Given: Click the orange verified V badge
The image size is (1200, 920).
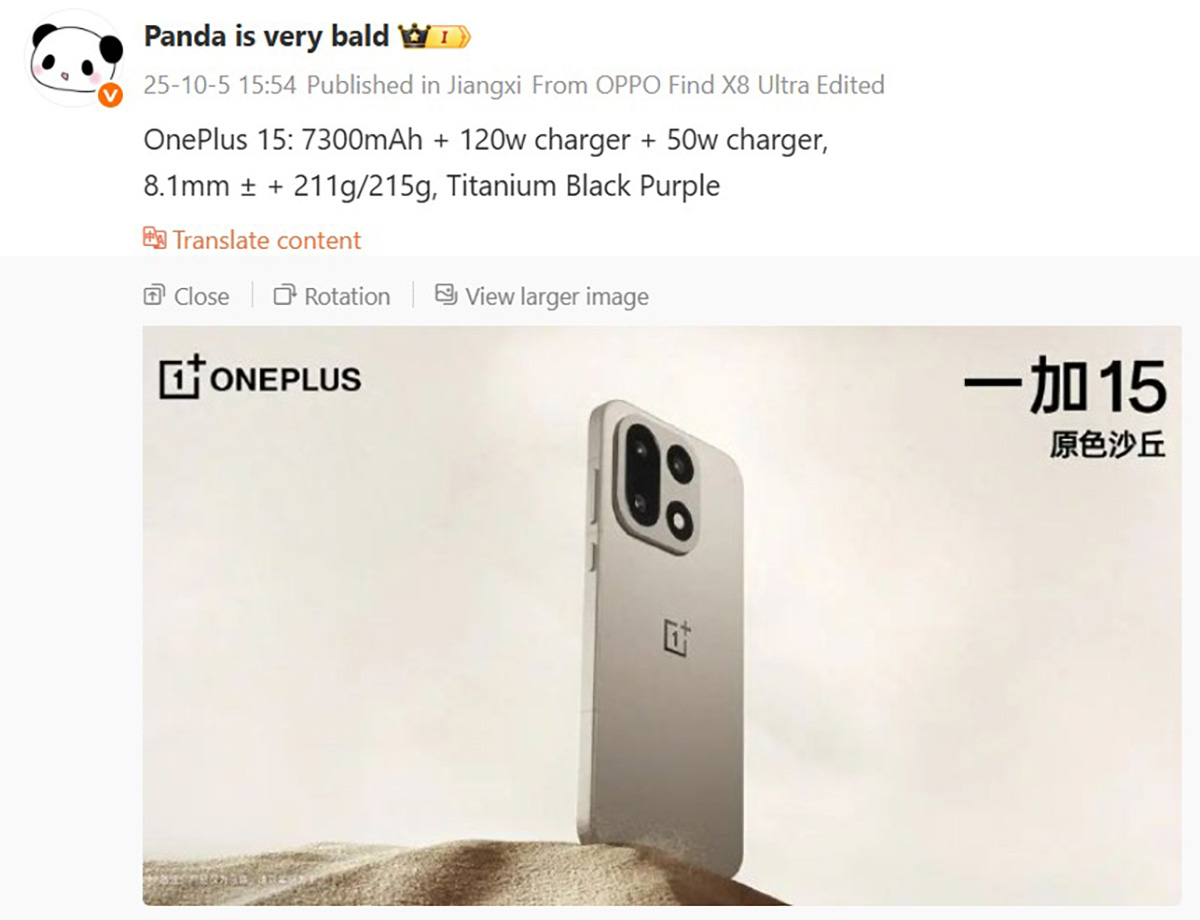Looking at the screenshot, I should pyautogui.click(x=110, y=94).
